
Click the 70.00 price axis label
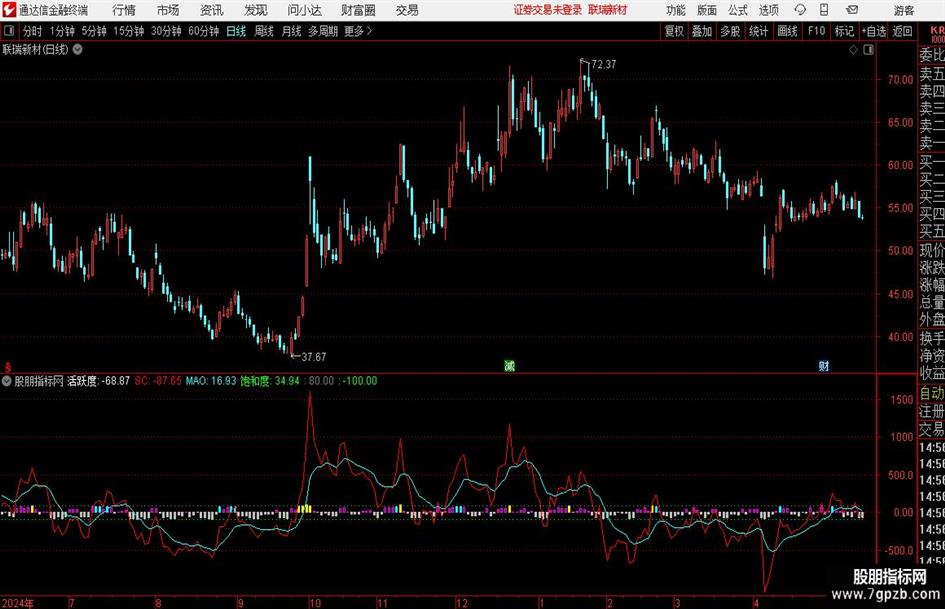pos(900,80)
